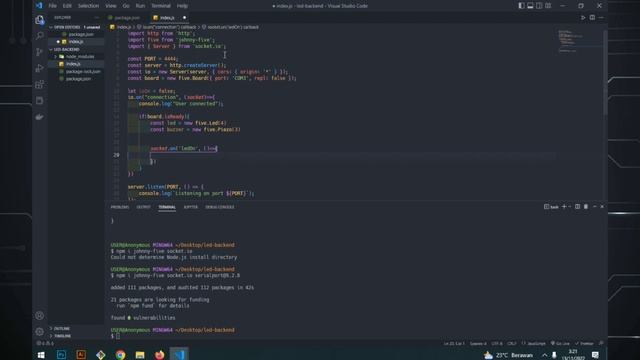The width and height of the screenshot is (640, 360).
Task: Open the Terminal menu
Action: (x=161, y=6)
